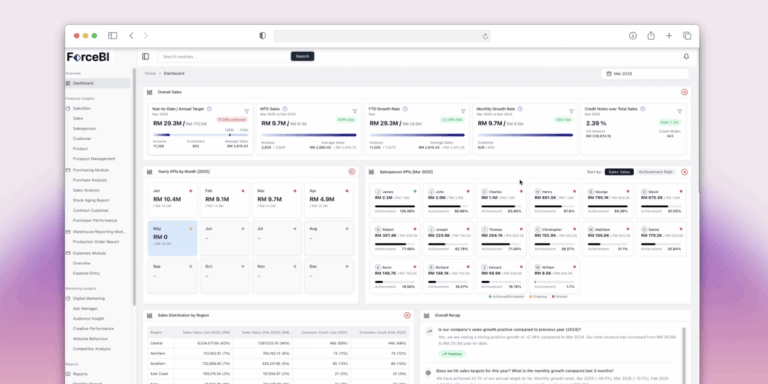This screenshot has height=384, width=768.
Task: Click chart icon beside Sales Distribution by Region
Action: [149, 315]
